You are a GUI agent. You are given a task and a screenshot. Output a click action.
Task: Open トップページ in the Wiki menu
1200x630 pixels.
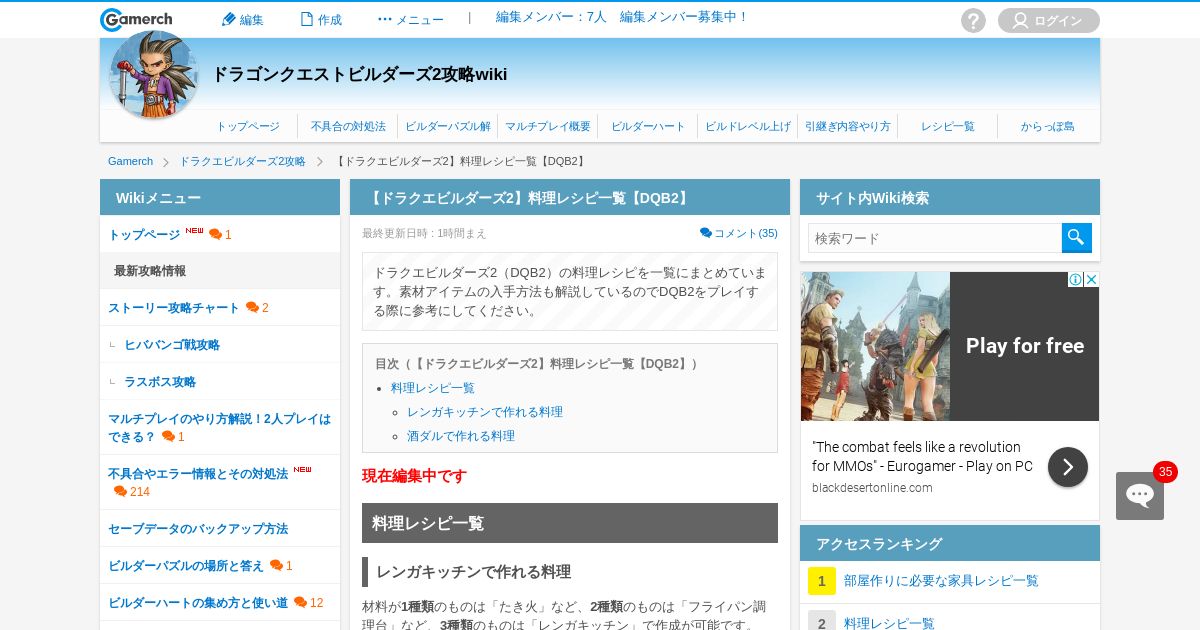(x=144, y=234)
